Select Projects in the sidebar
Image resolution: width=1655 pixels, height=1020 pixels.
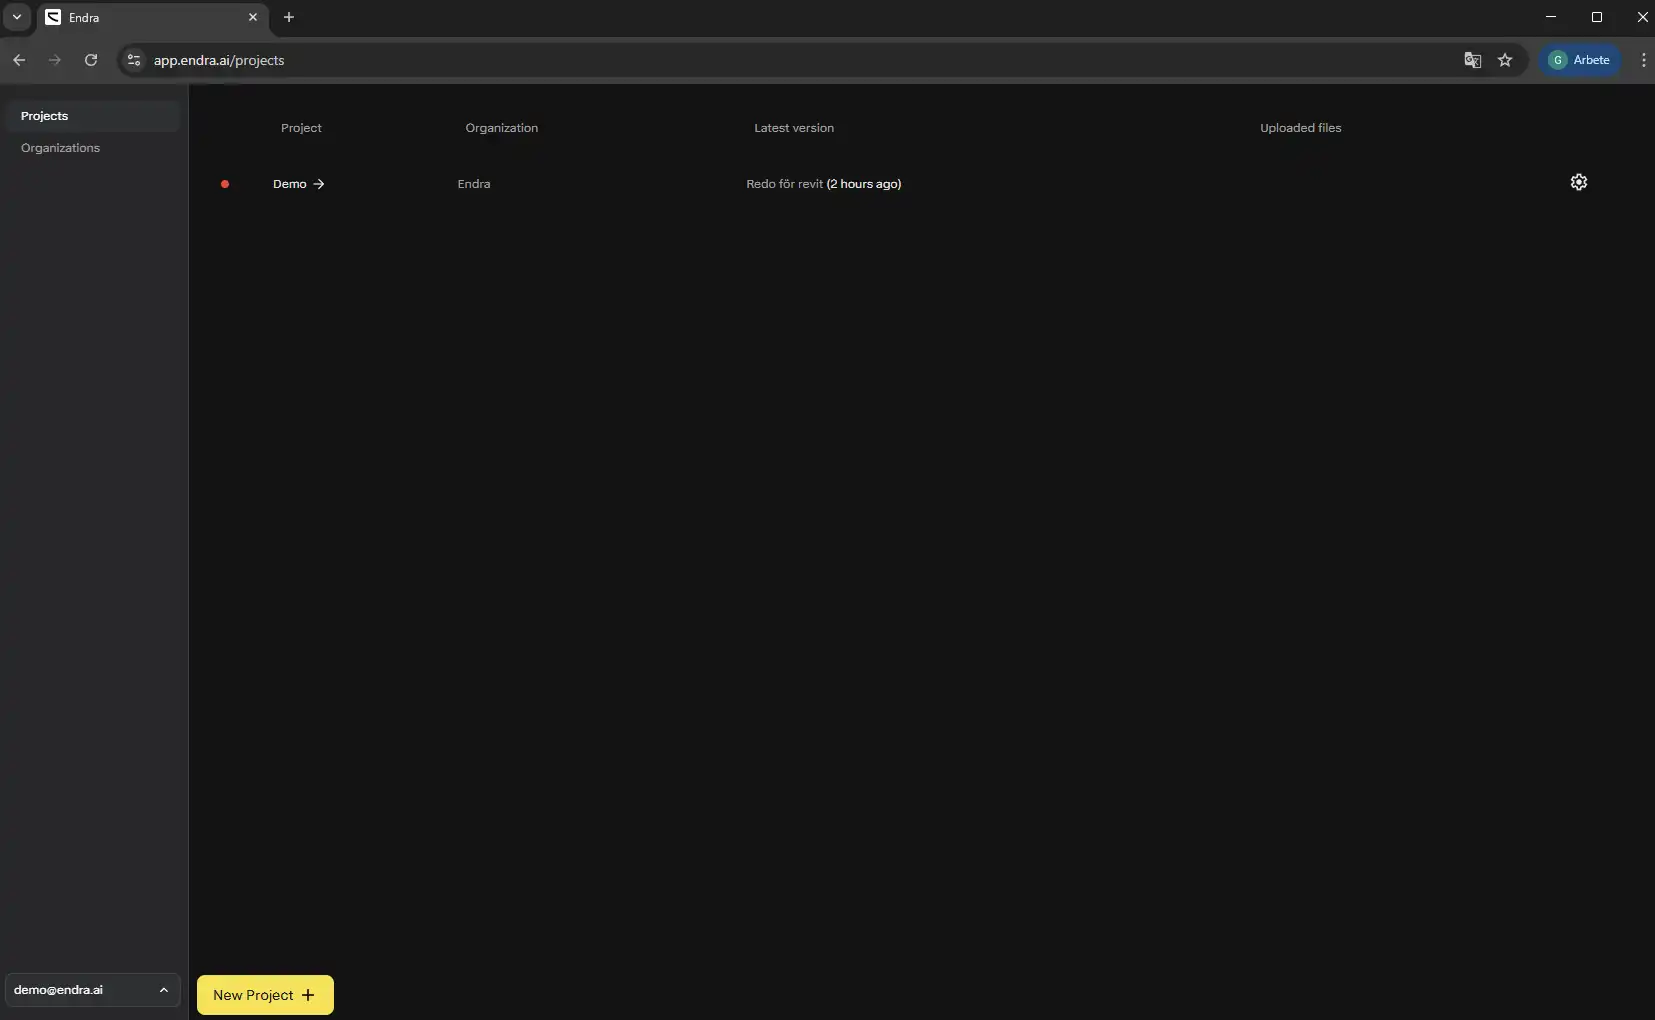(45, 116)
